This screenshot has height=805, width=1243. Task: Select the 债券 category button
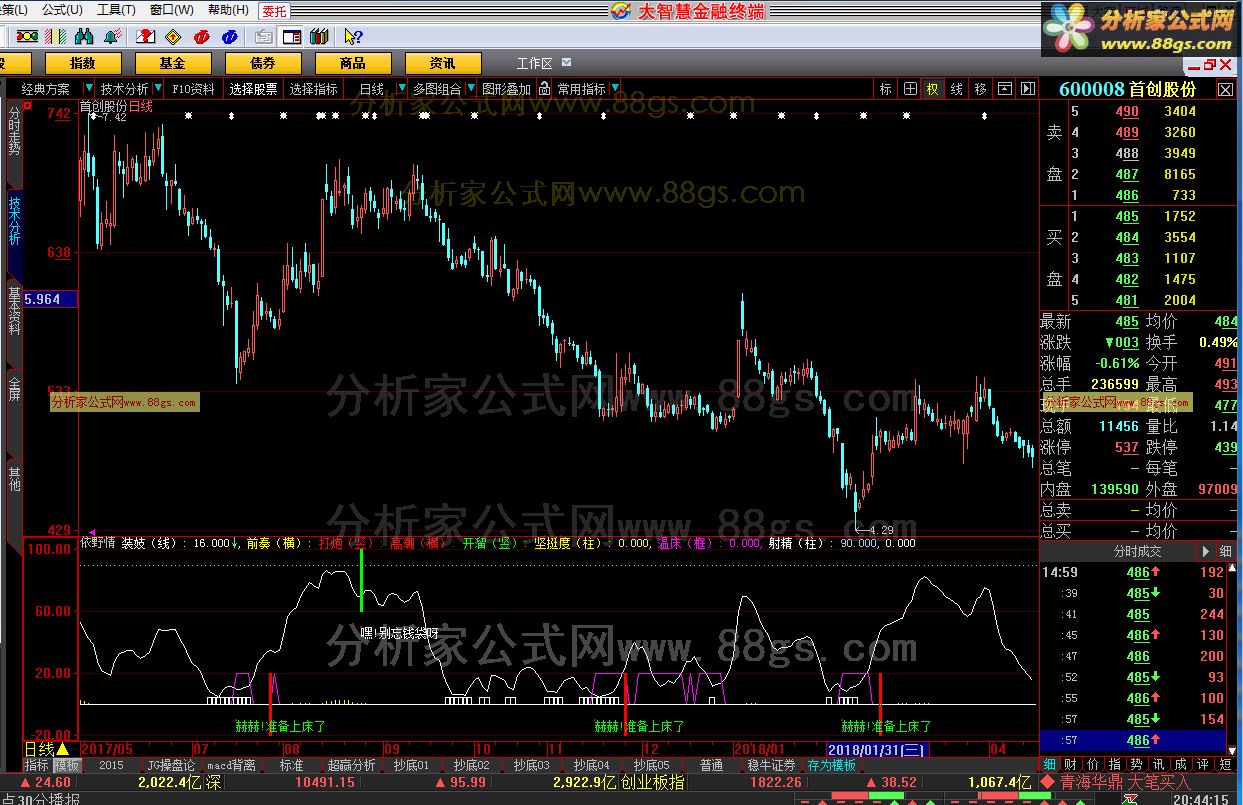262,63
